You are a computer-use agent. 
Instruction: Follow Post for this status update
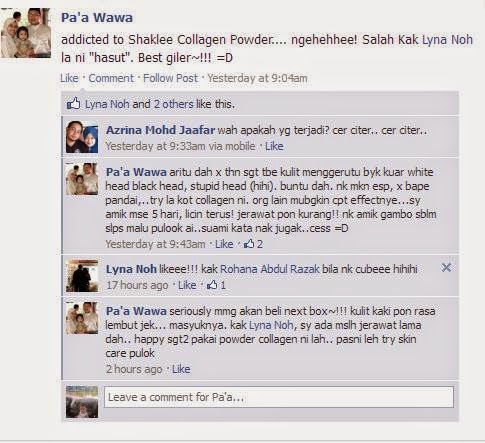click(170, 78)
